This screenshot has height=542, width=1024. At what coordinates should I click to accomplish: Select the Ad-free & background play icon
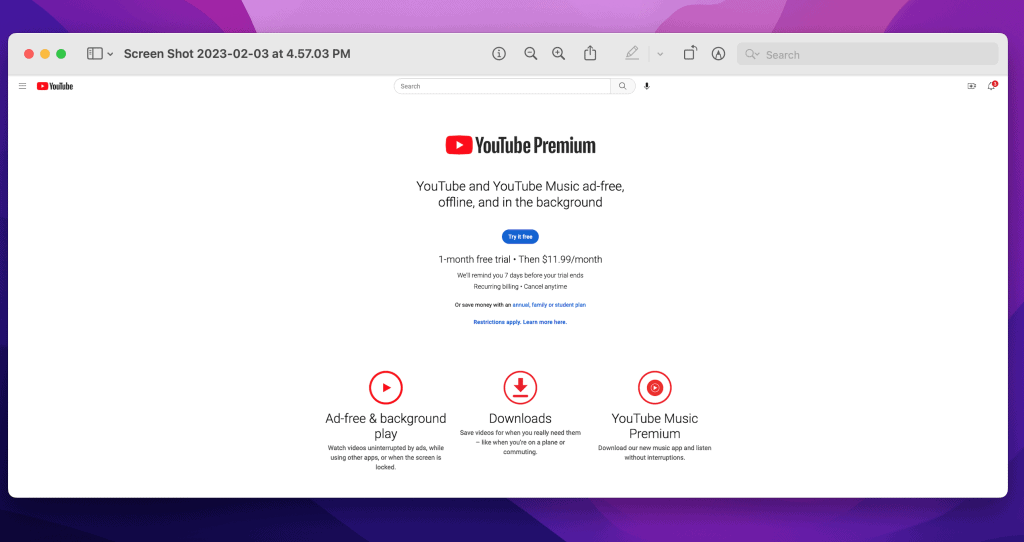click(386, 387)
